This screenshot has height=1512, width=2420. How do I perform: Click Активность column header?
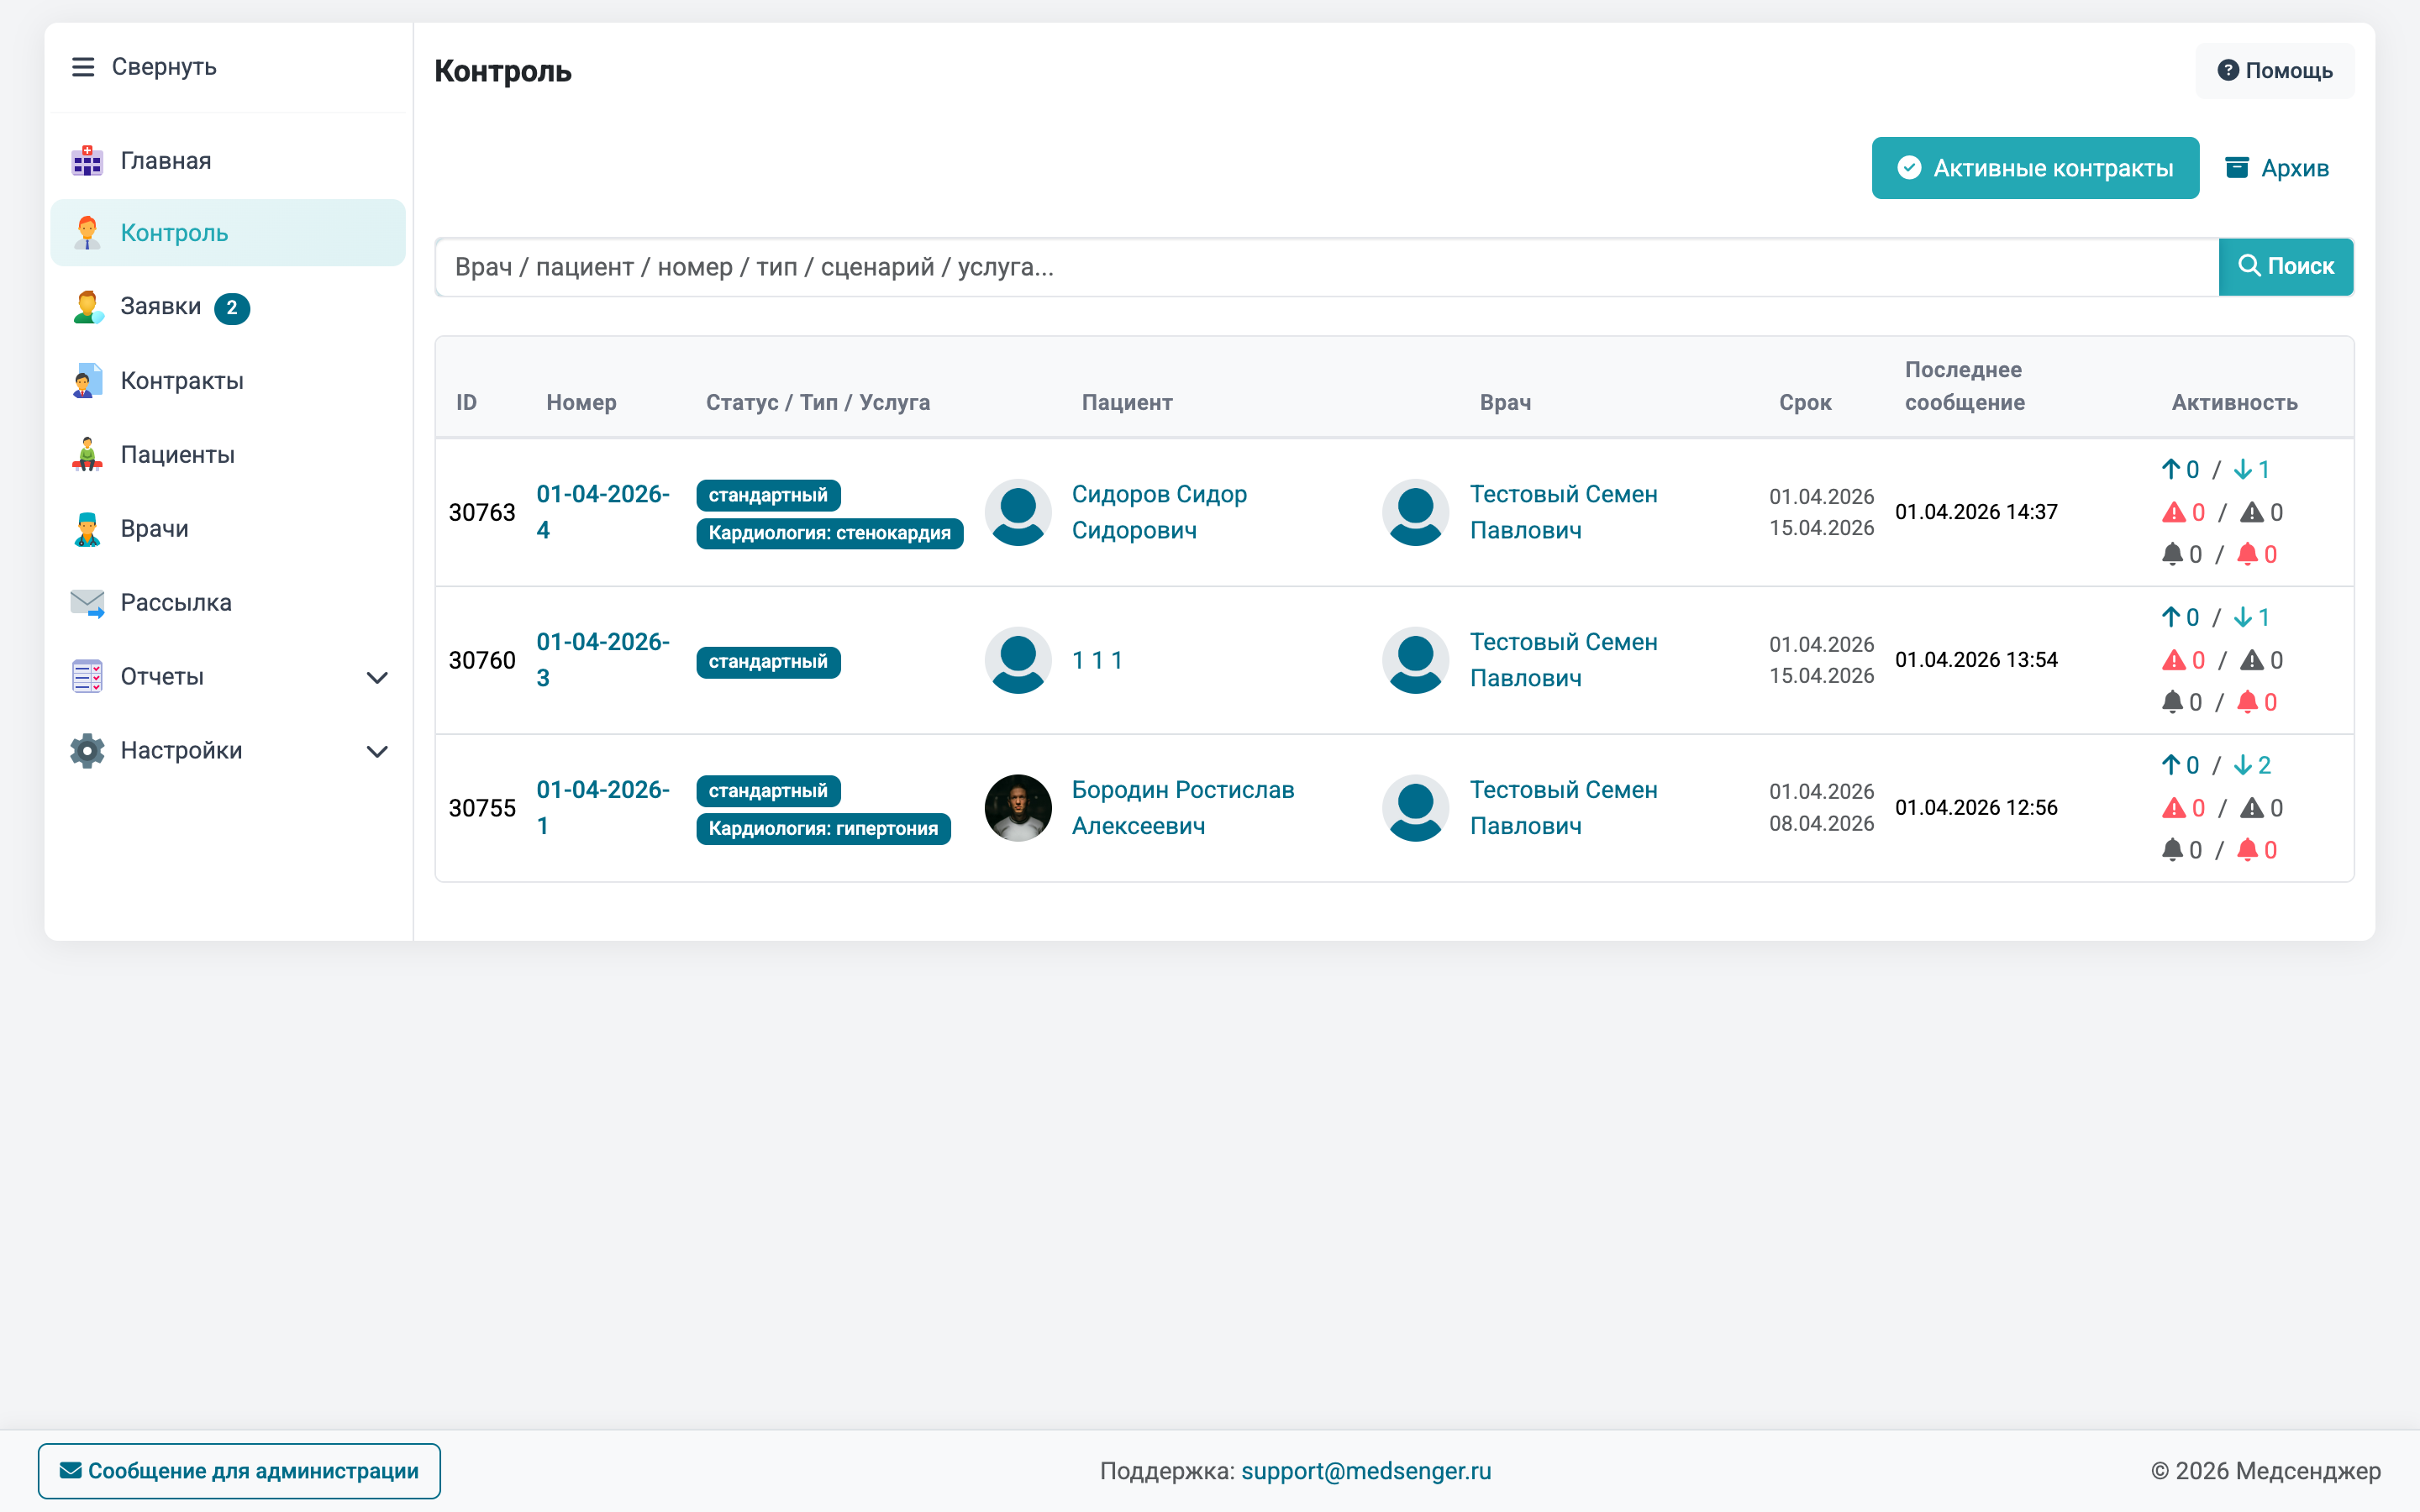pyautogui.click(x=2234, y=403)
